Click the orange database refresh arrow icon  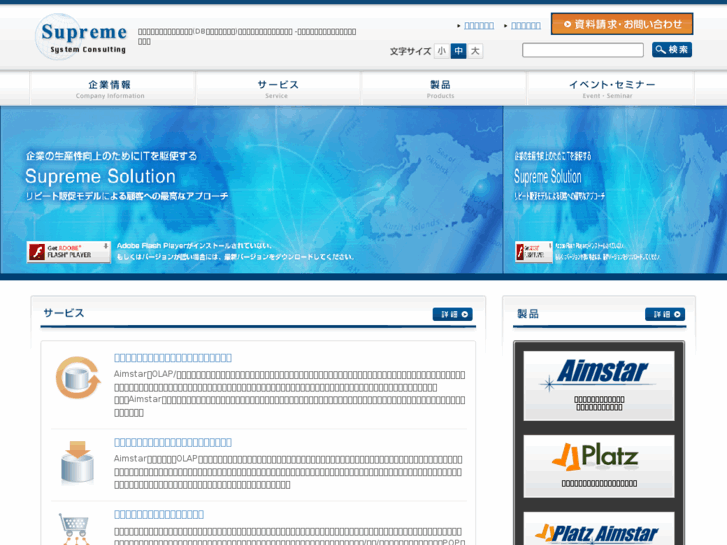point(78,378)
